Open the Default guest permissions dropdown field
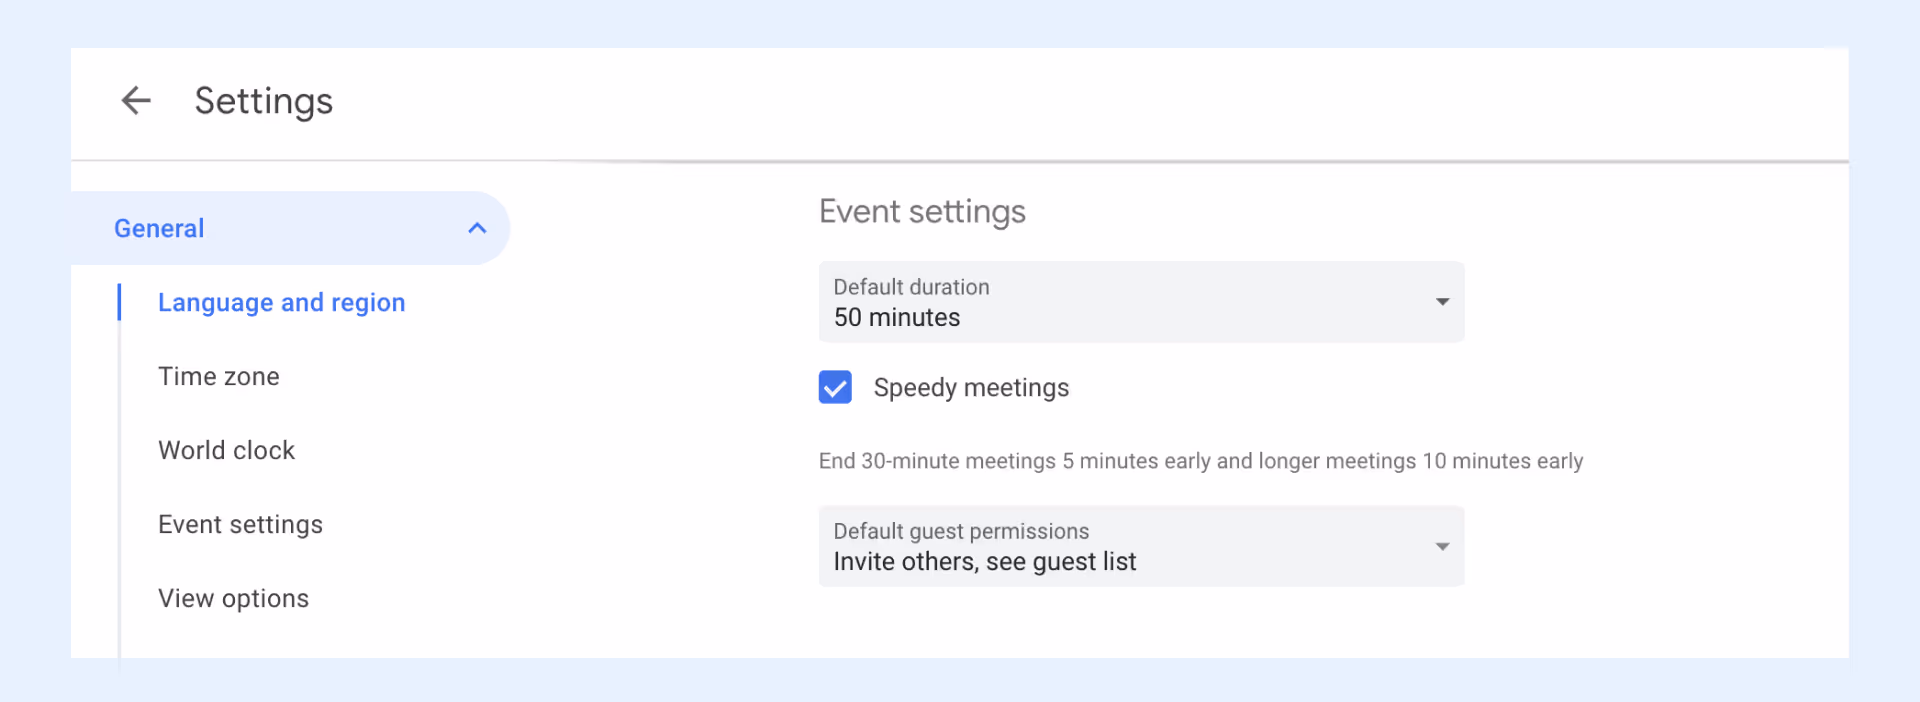 (1140, 546)
